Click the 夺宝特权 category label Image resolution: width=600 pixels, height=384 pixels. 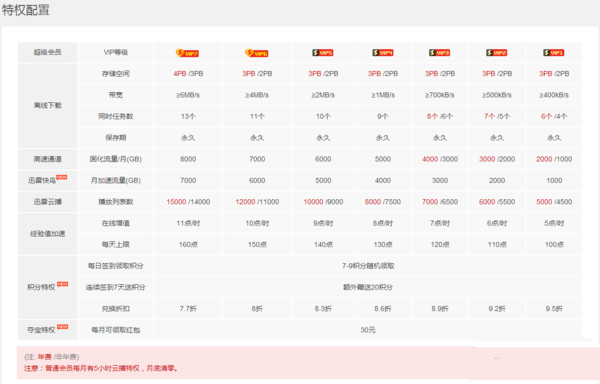[41, 330]
